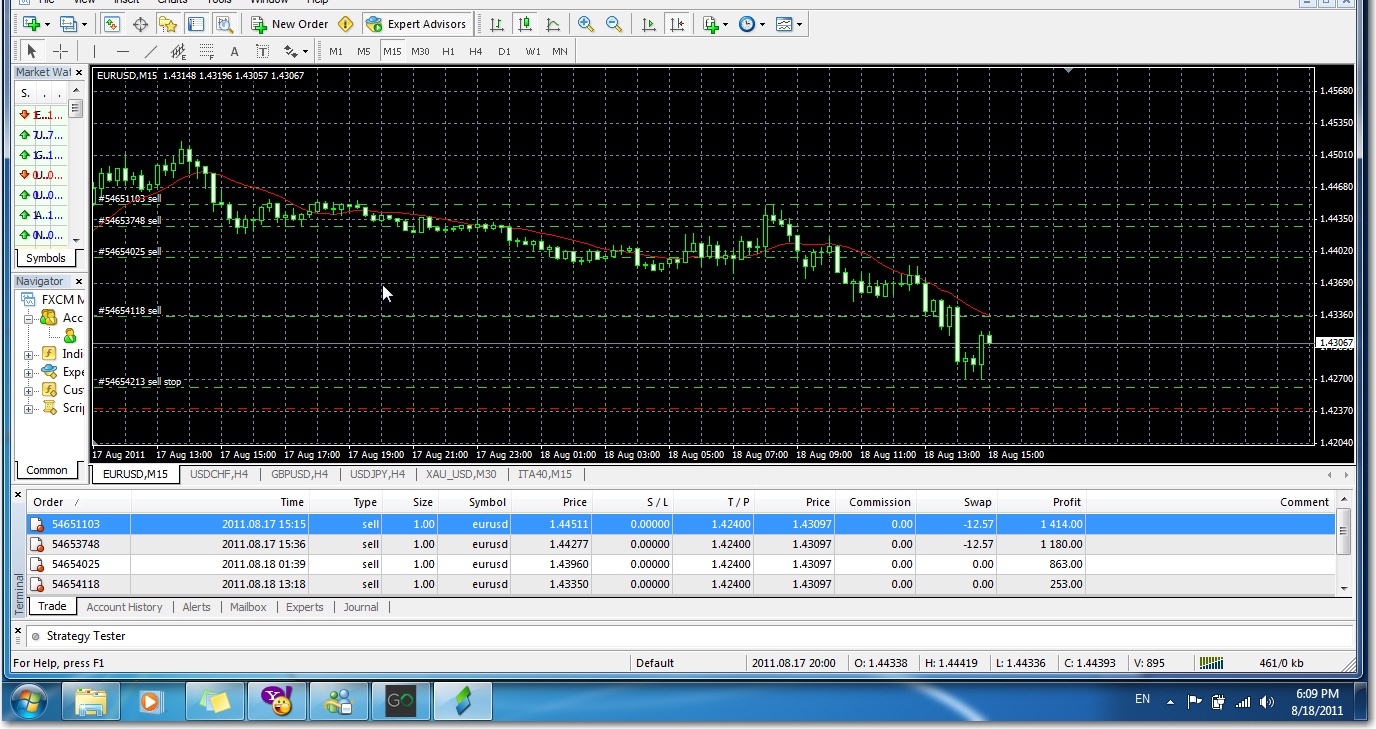
Task: Open the GBPUSD,H4 chart tab
Action: pyautogui.click(x=299, y=475)
